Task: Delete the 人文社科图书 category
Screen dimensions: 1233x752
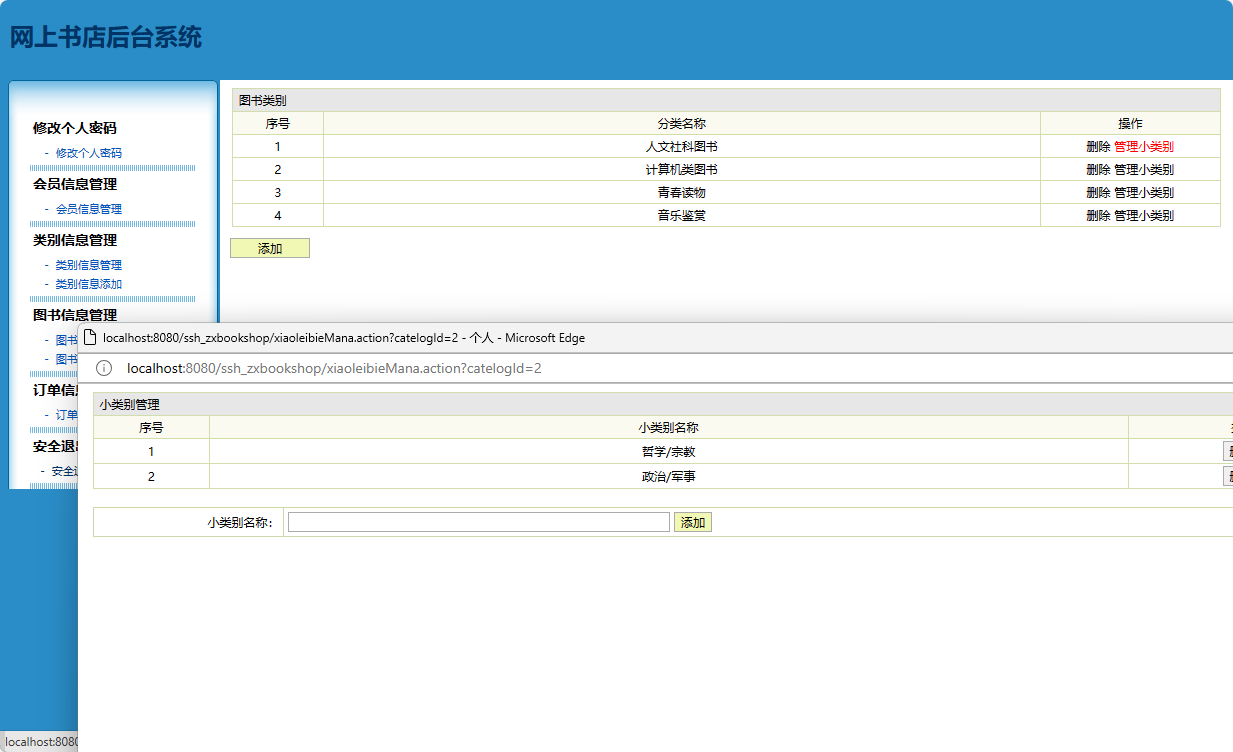Action: tap(1098, 146)
